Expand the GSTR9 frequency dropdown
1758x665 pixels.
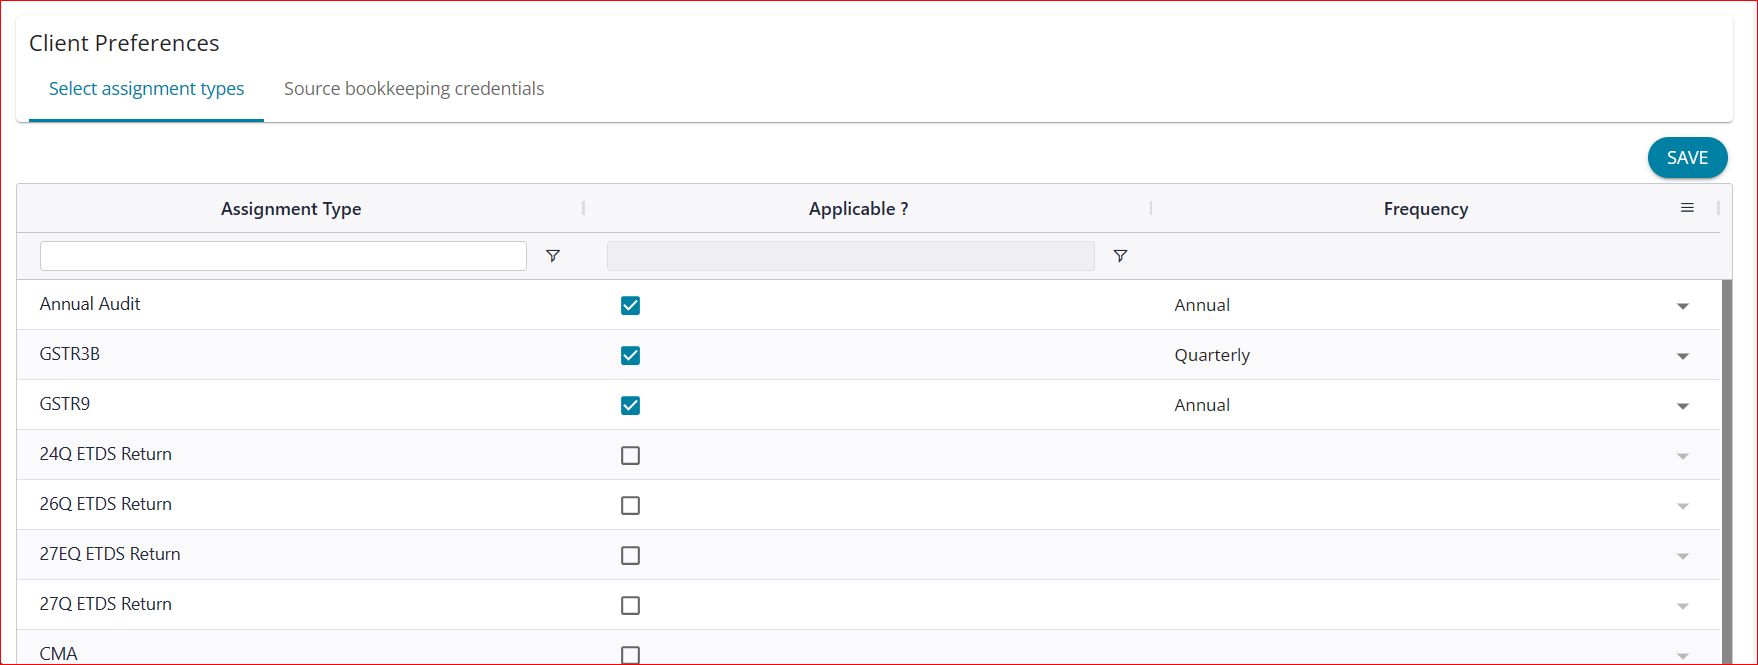[1683, 406]
